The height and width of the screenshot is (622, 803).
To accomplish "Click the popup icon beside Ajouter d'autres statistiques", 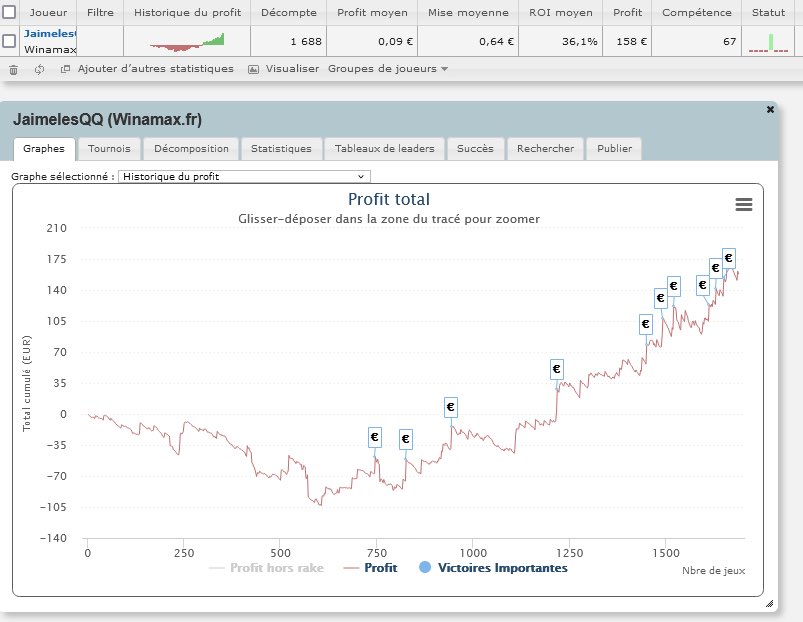I will click(65, 69).
